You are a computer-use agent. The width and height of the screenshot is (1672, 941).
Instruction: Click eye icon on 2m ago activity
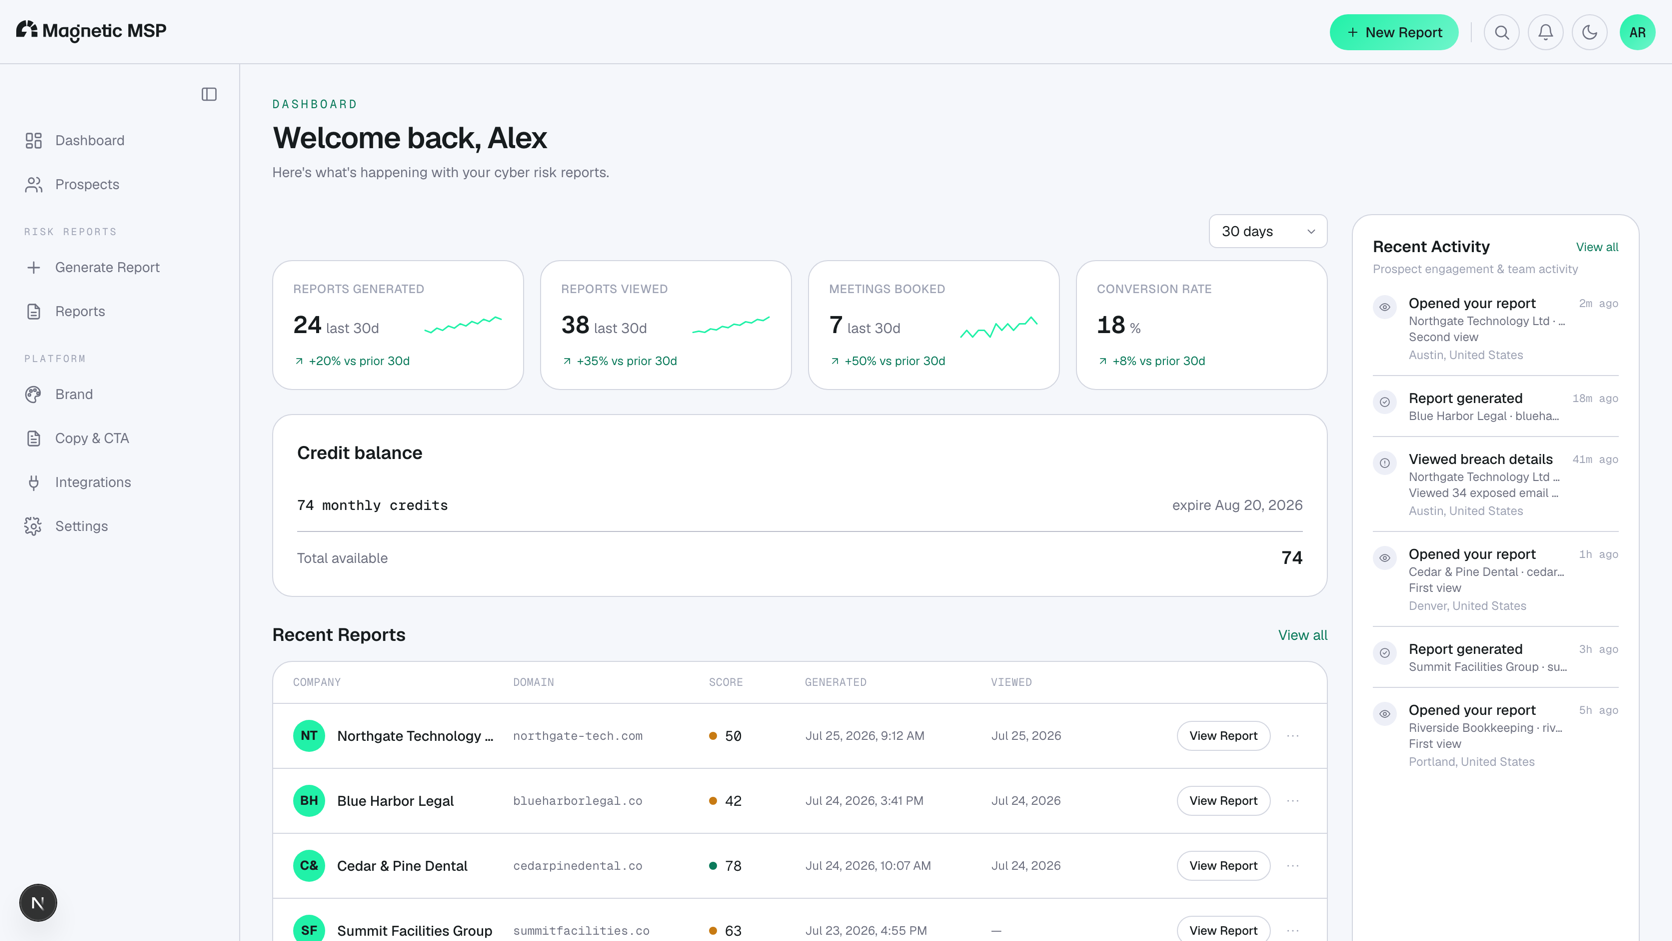(1385, 307)
